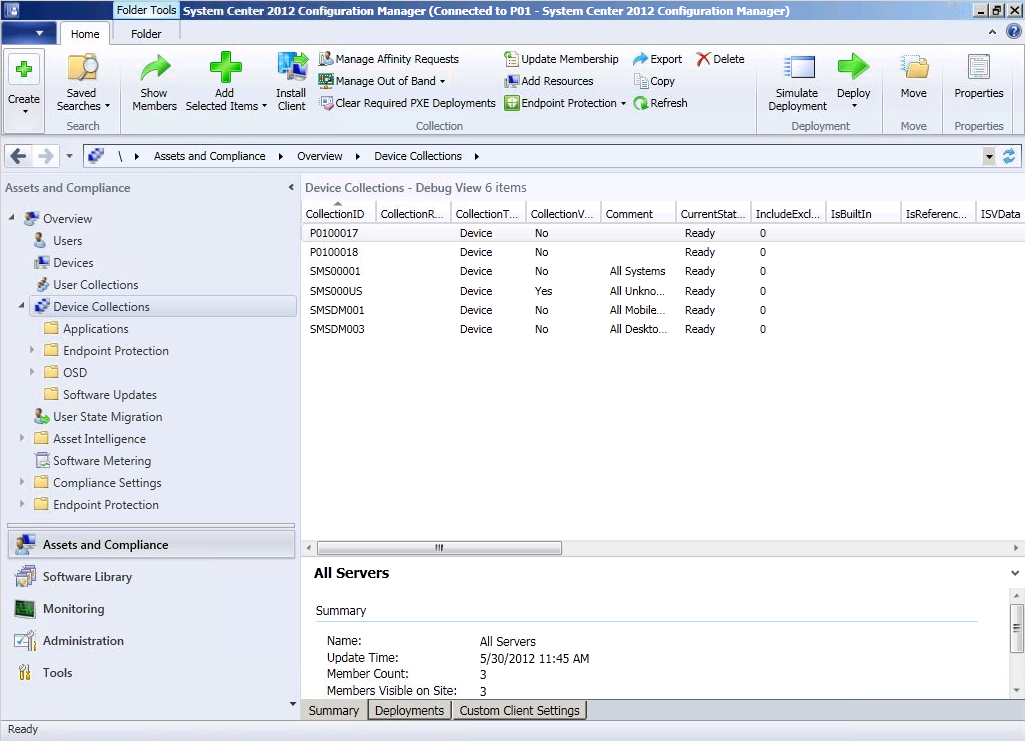Open the Administration workspace
1025x741 pixels.
pos(83,640)
